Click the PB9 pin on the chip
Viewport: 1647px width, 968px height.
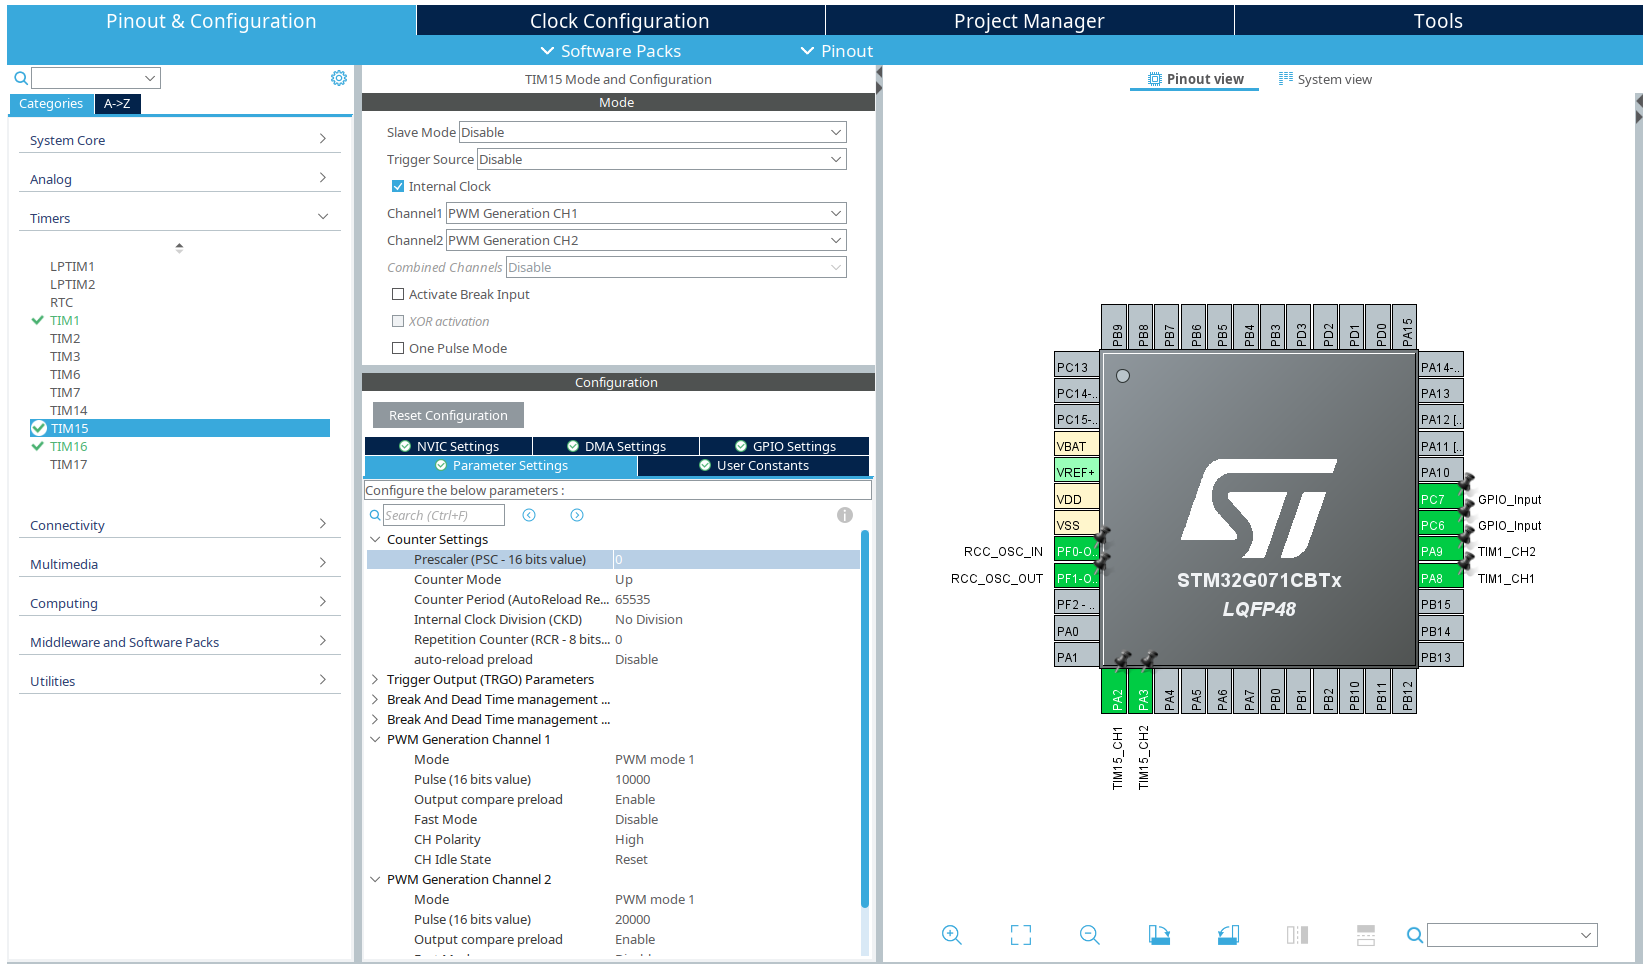tap(1114, 327)
